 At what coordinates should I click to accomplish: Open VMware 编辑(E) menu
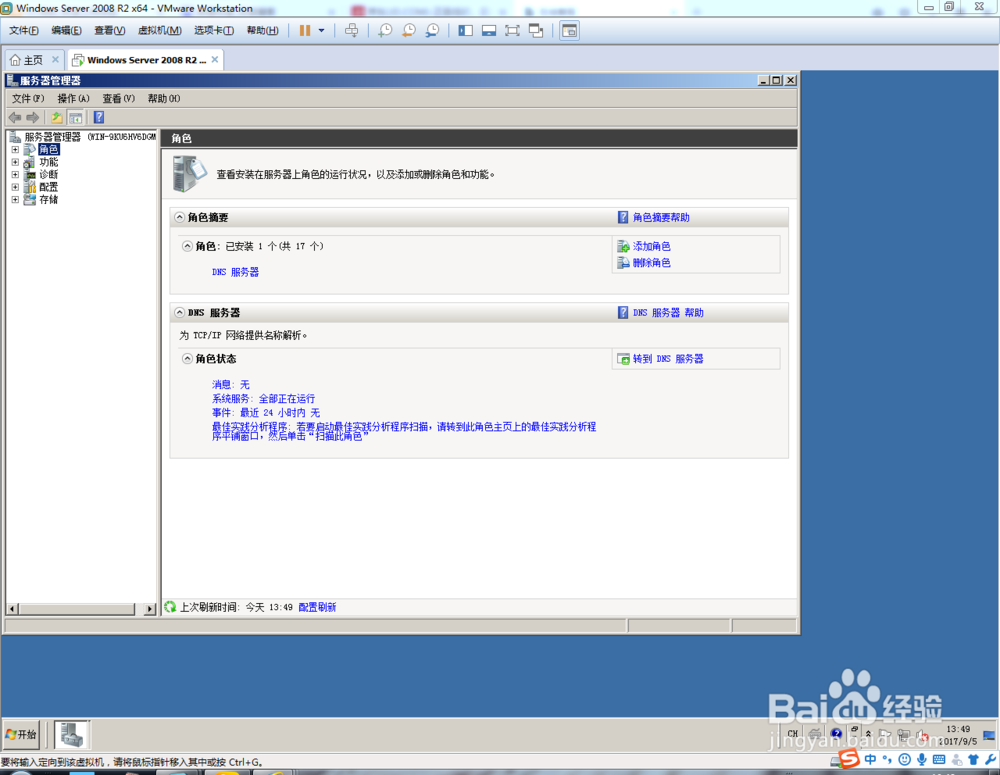pyautogui.click(x=66, y=31)
